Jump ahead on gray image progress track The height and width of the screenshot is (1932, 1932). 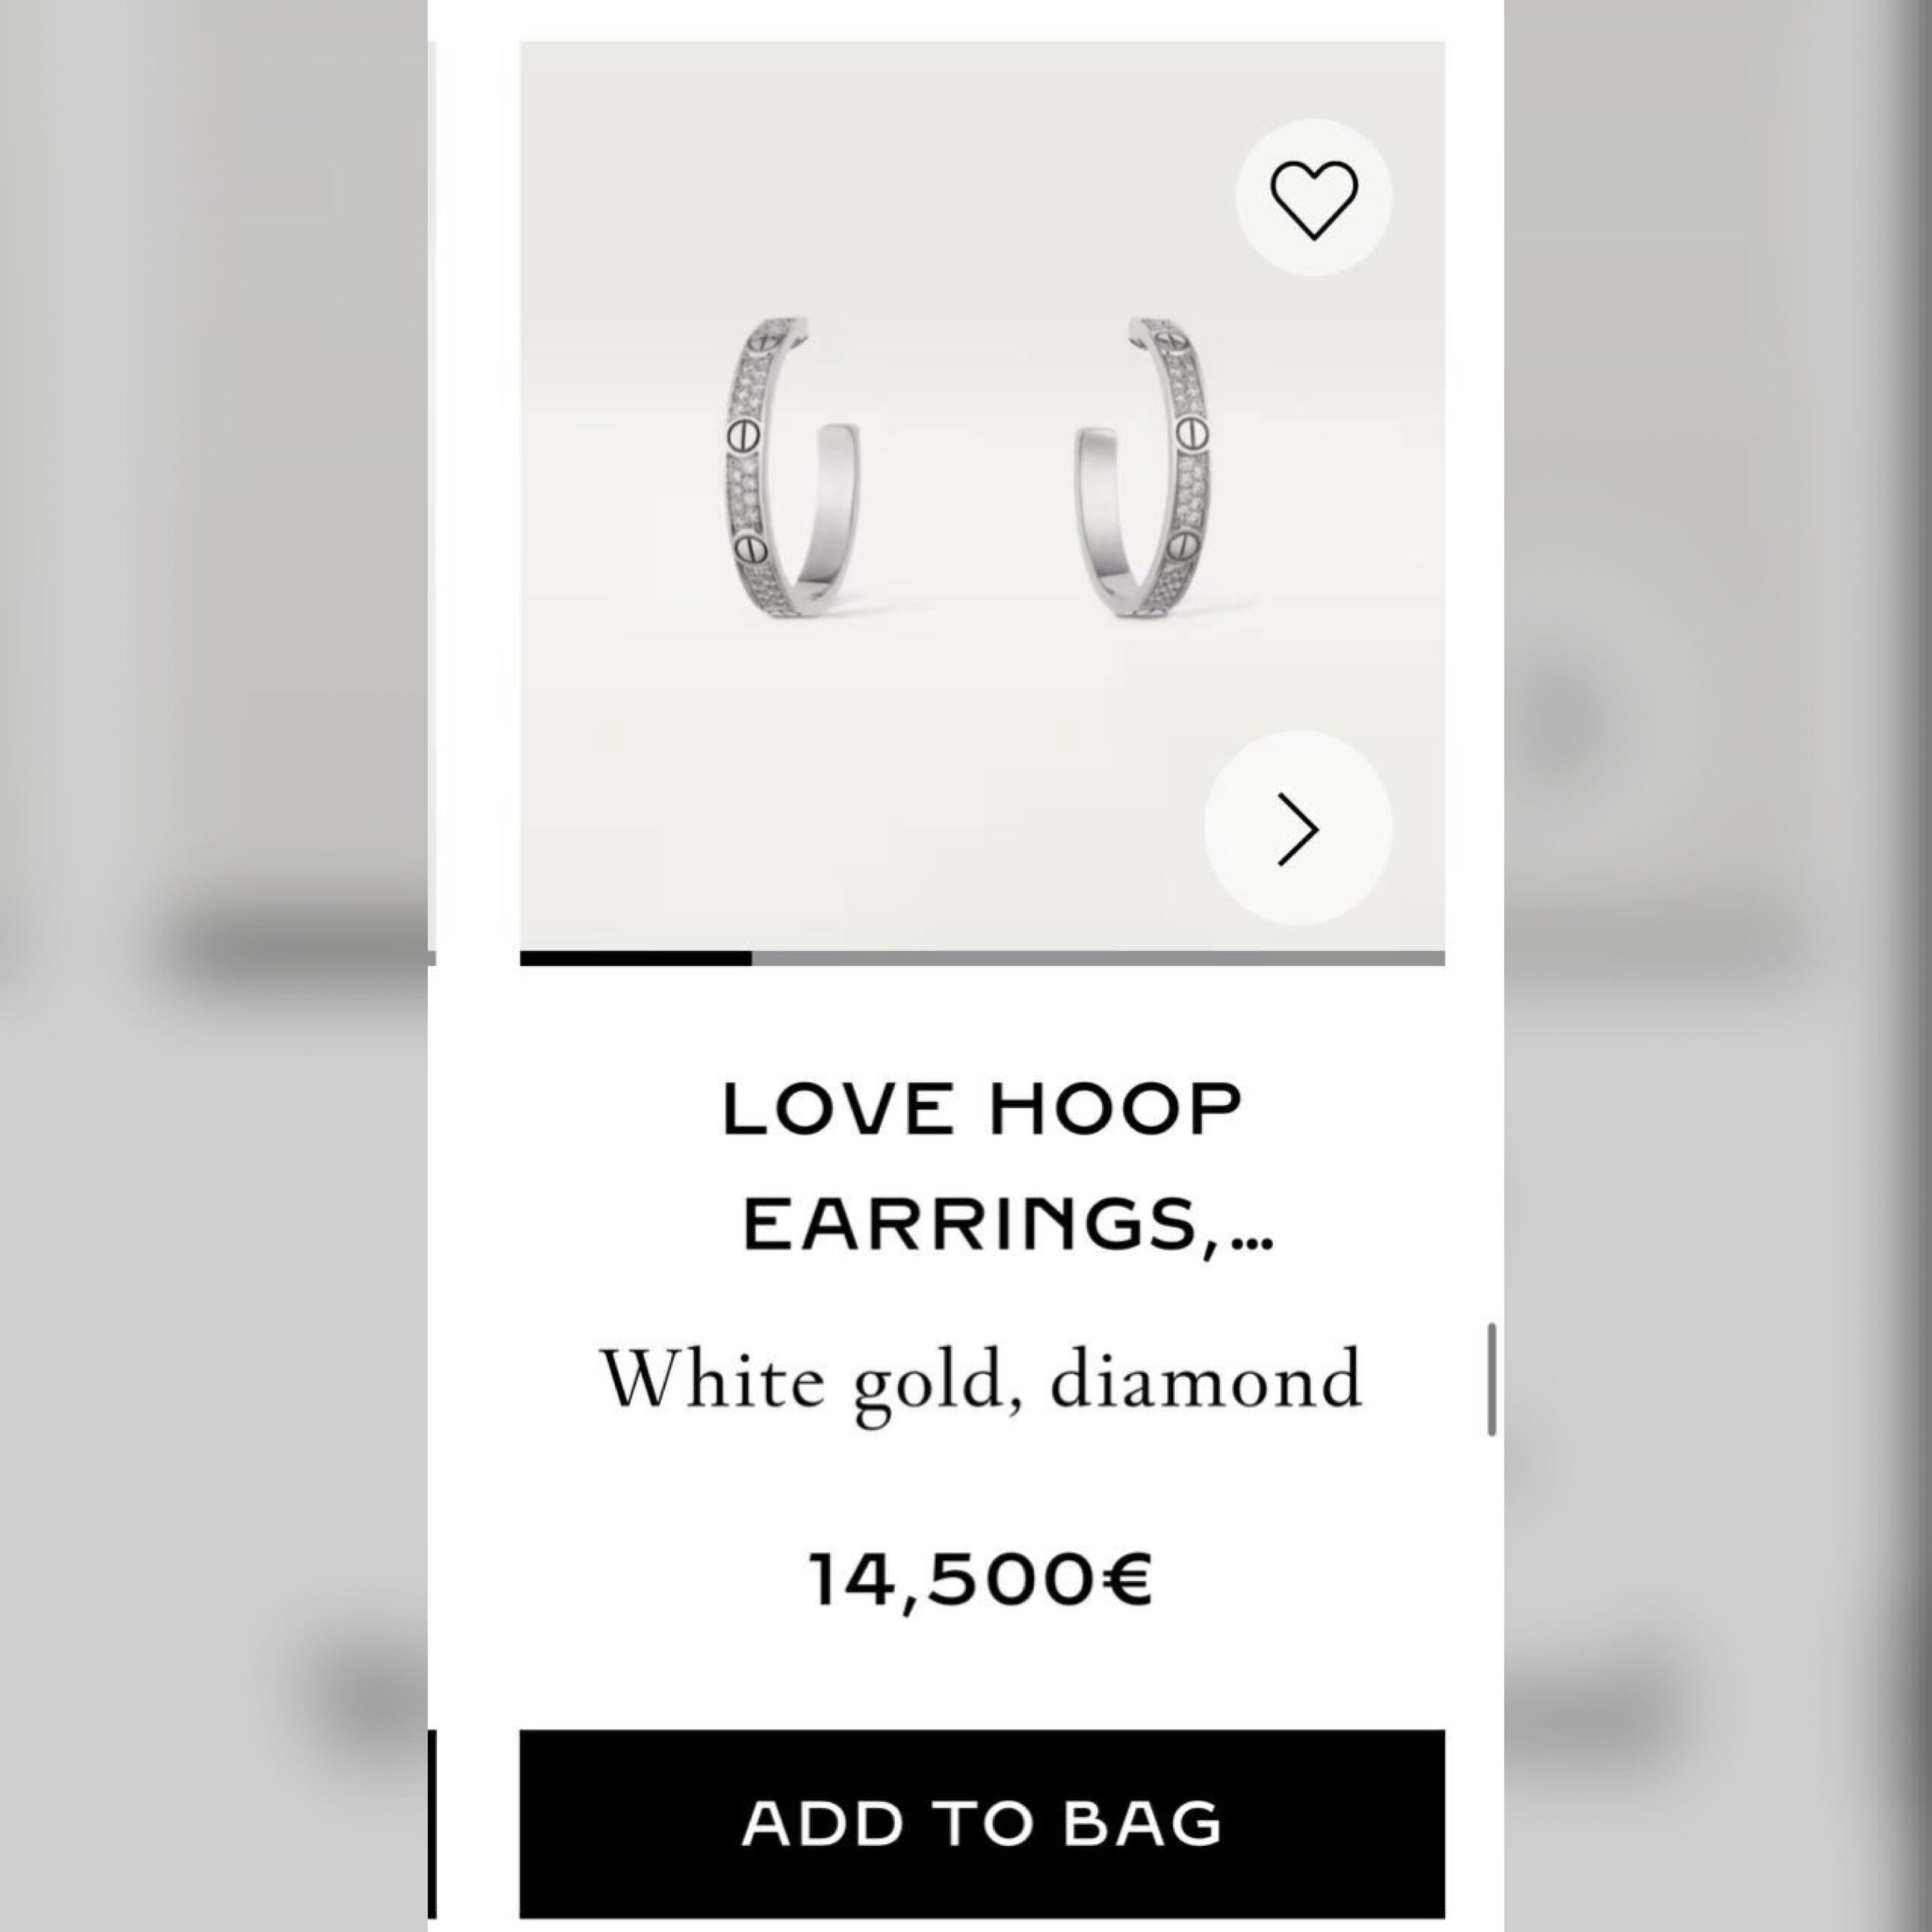tap(1098, 958)
